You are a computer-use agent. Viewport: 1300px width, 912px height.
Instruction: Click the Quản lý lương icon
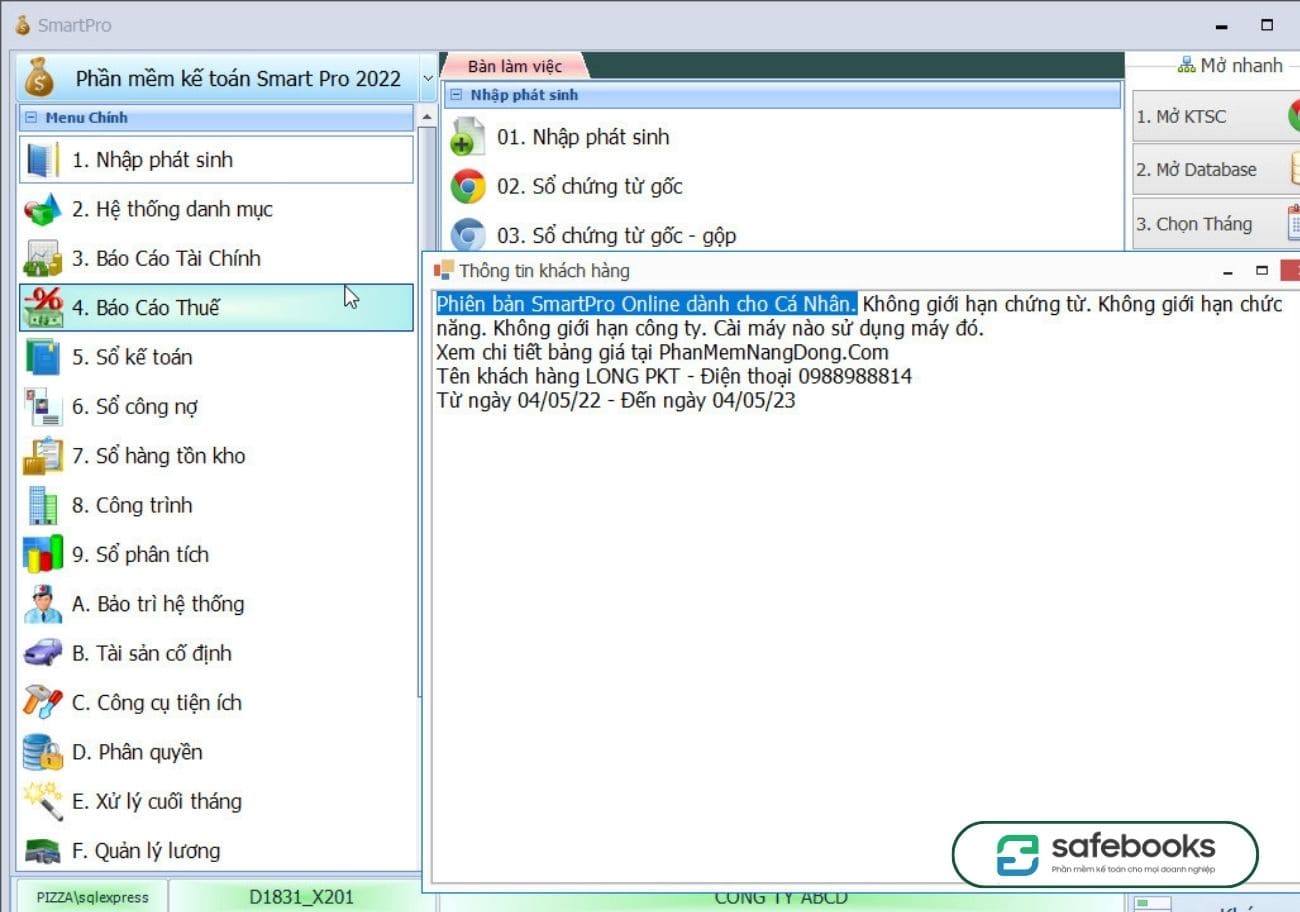[x=42, y=850]
